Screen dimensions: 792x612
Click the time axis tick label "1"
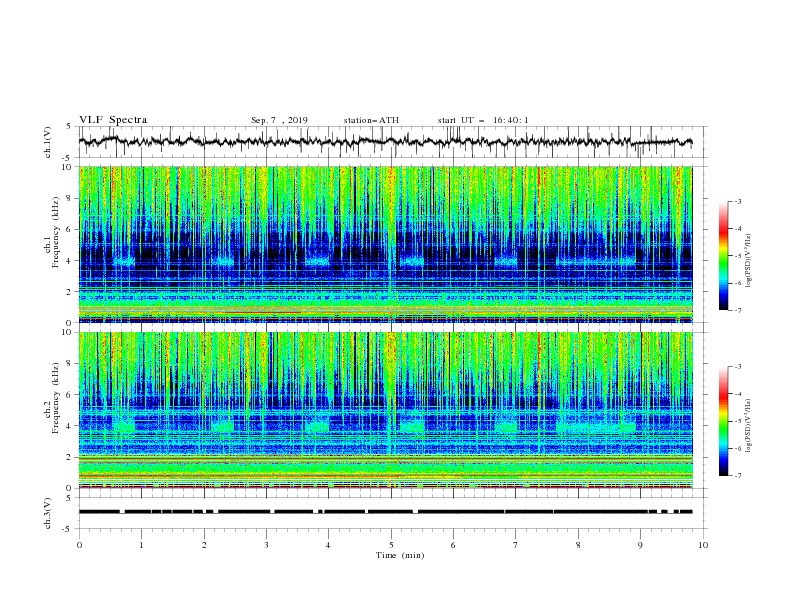[141, 545]
